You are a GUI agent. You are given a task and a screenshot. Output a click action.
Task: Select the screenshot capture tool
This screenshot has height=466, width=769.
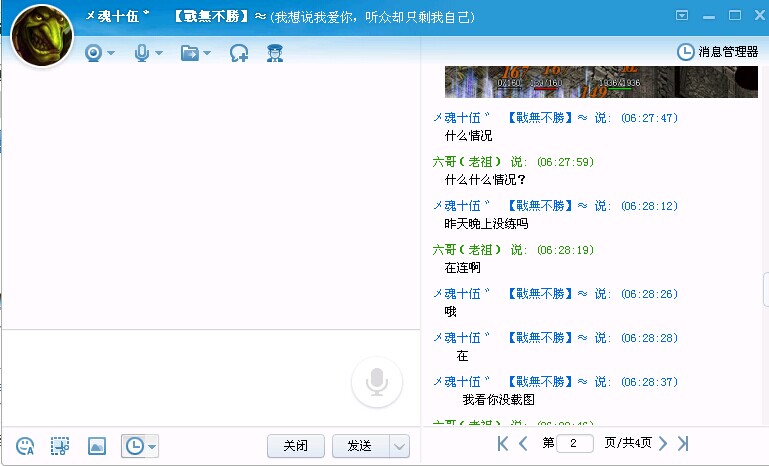pos(61,446)
